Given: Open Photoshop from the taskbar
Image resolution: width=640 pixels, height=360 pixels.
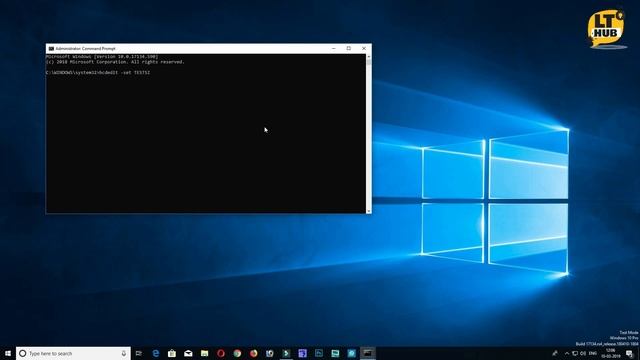Looking at the screenshot, I should [x=319, y=353].
